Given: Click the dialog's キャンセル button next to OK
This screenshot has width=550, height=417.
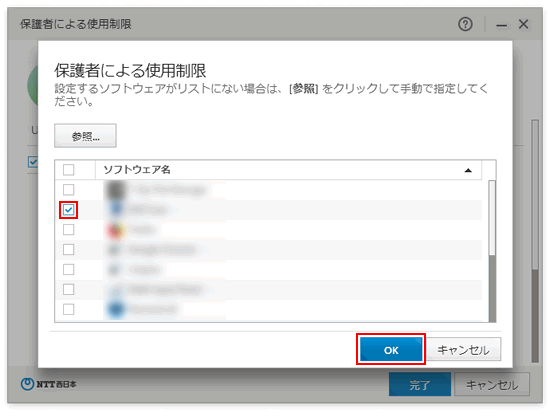Looking at the screenshot, I should point(463,349).
